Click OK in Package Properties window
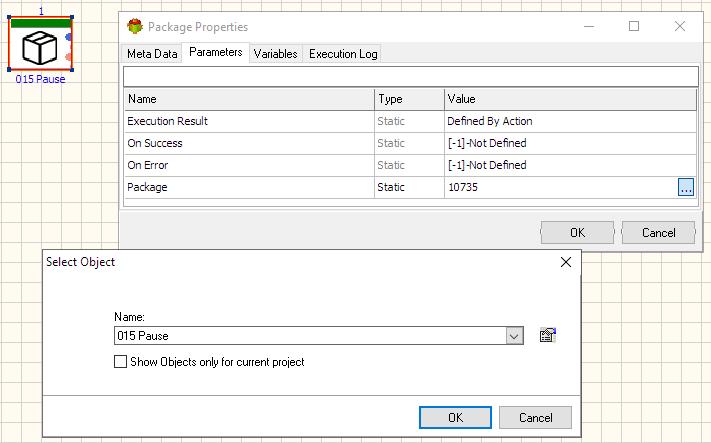 tap(577, 233)
